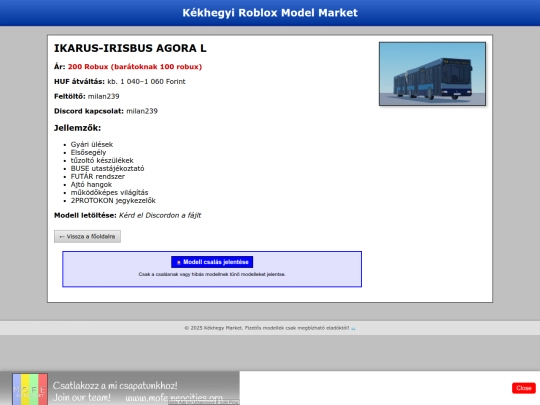Select the 'IKARUS-IRISBUS AGORA L' heading
This screenshot has width=540, height=405.
pos(130,48)
